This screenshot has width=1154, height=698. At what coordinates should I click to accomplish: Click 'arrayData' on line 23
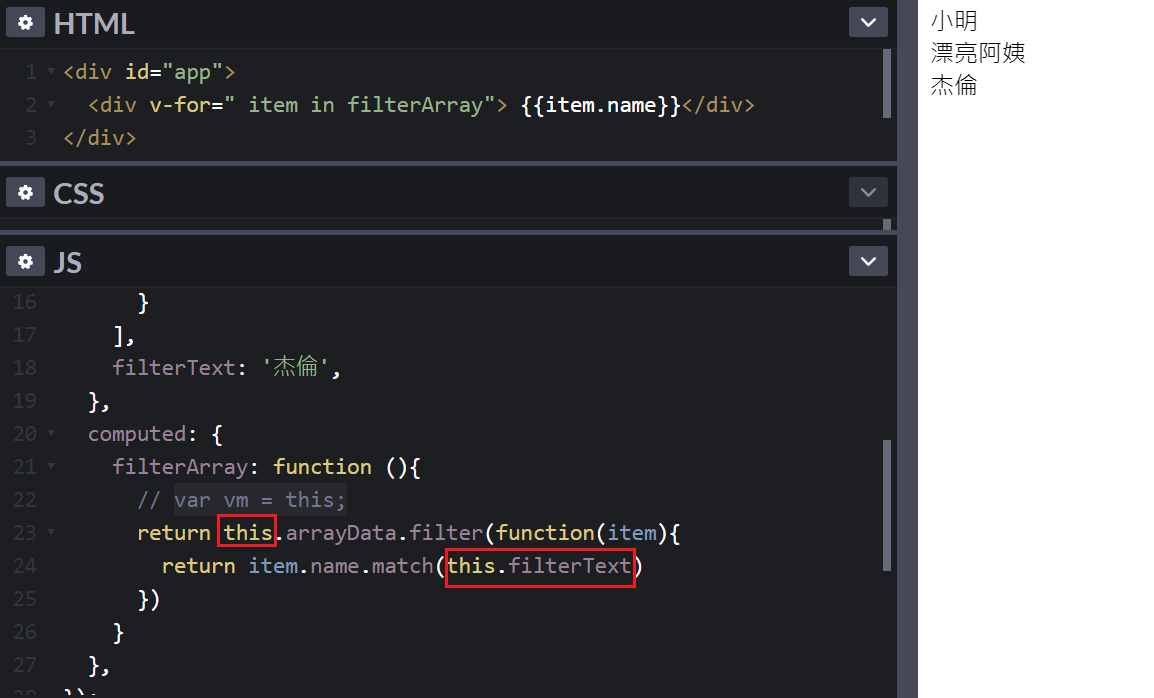(341, 533)
